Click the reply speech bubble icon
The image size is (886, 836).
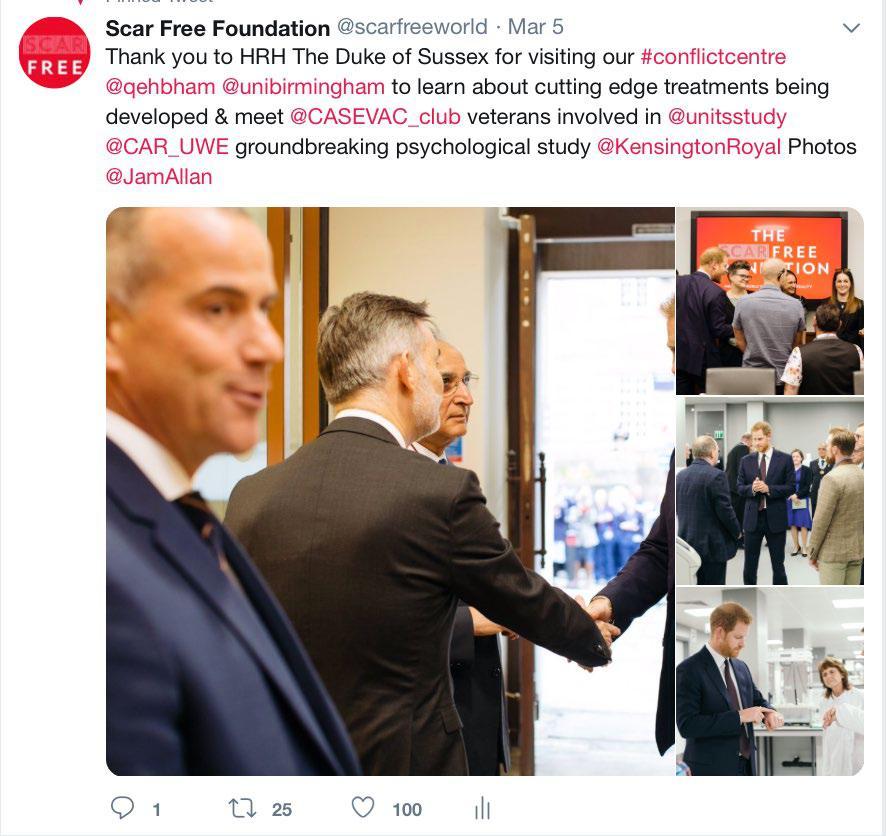tap(122, 808)
